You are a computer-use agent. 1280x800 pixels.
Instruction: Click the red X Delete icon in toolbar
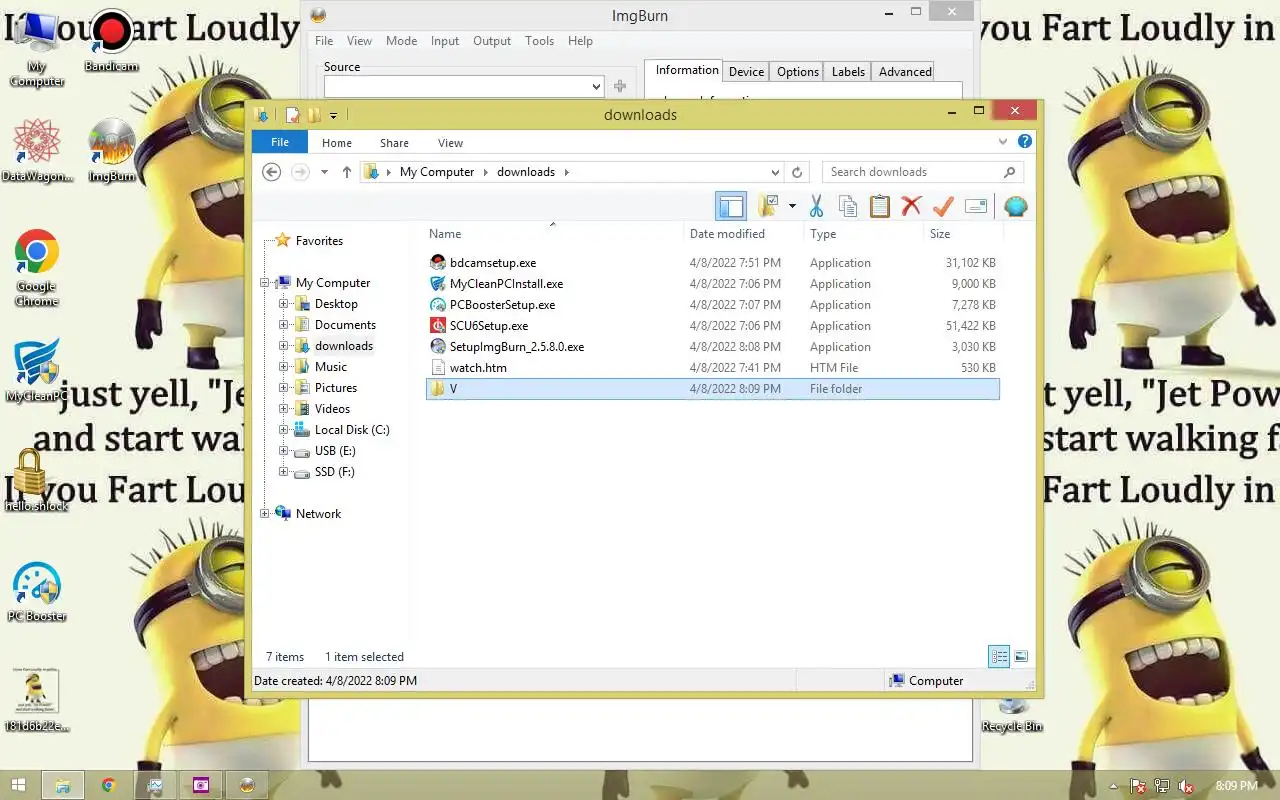pyautogui.click(x=911, y=206)
